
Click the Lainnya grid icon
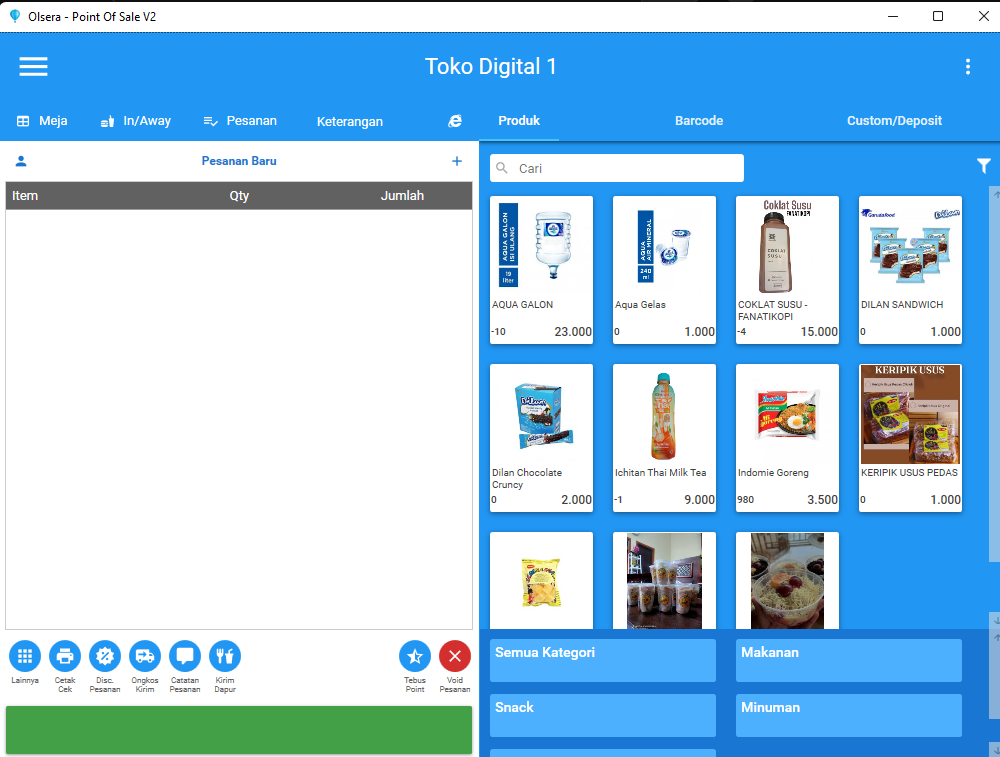(25, 656)
